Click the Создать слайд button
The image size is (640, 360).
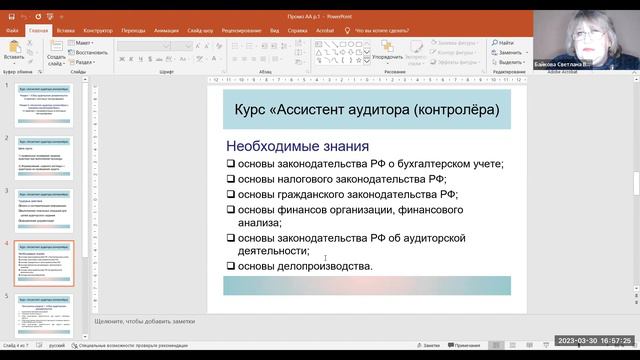click(x=56, y=53)
